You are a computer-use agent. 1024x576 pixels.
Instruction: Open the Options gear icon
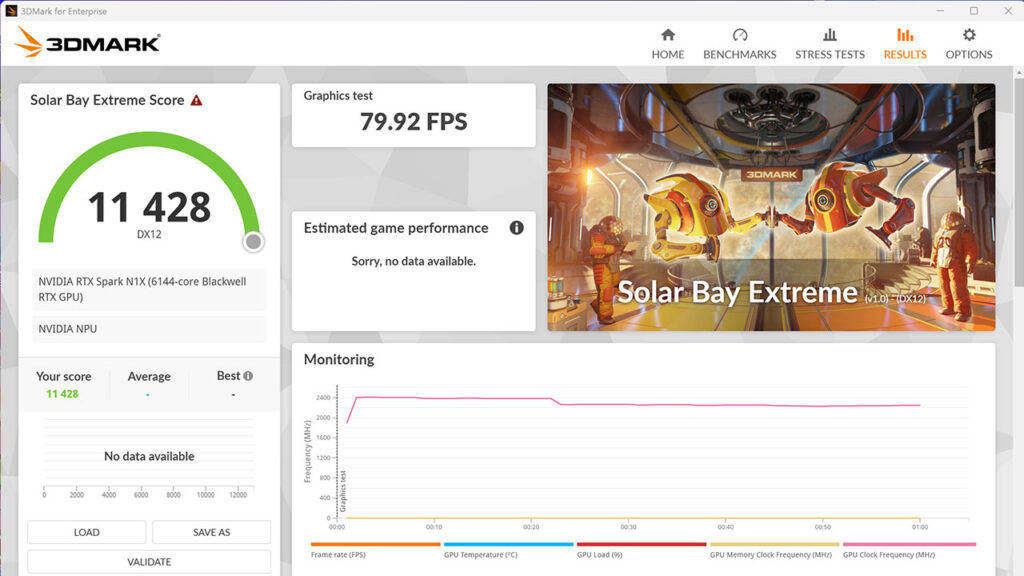968,35
